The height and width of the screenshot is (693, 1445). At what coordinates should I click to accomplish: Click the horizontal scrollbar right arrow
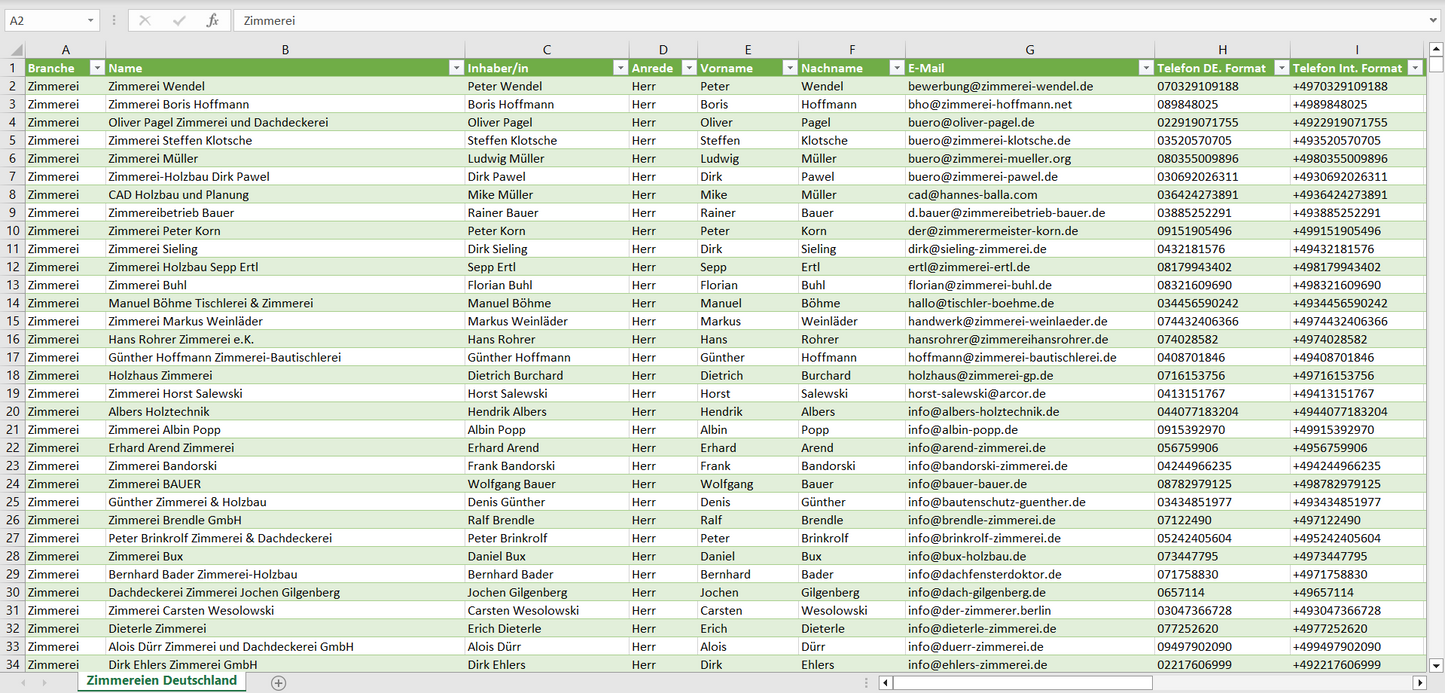[1419, 683]
